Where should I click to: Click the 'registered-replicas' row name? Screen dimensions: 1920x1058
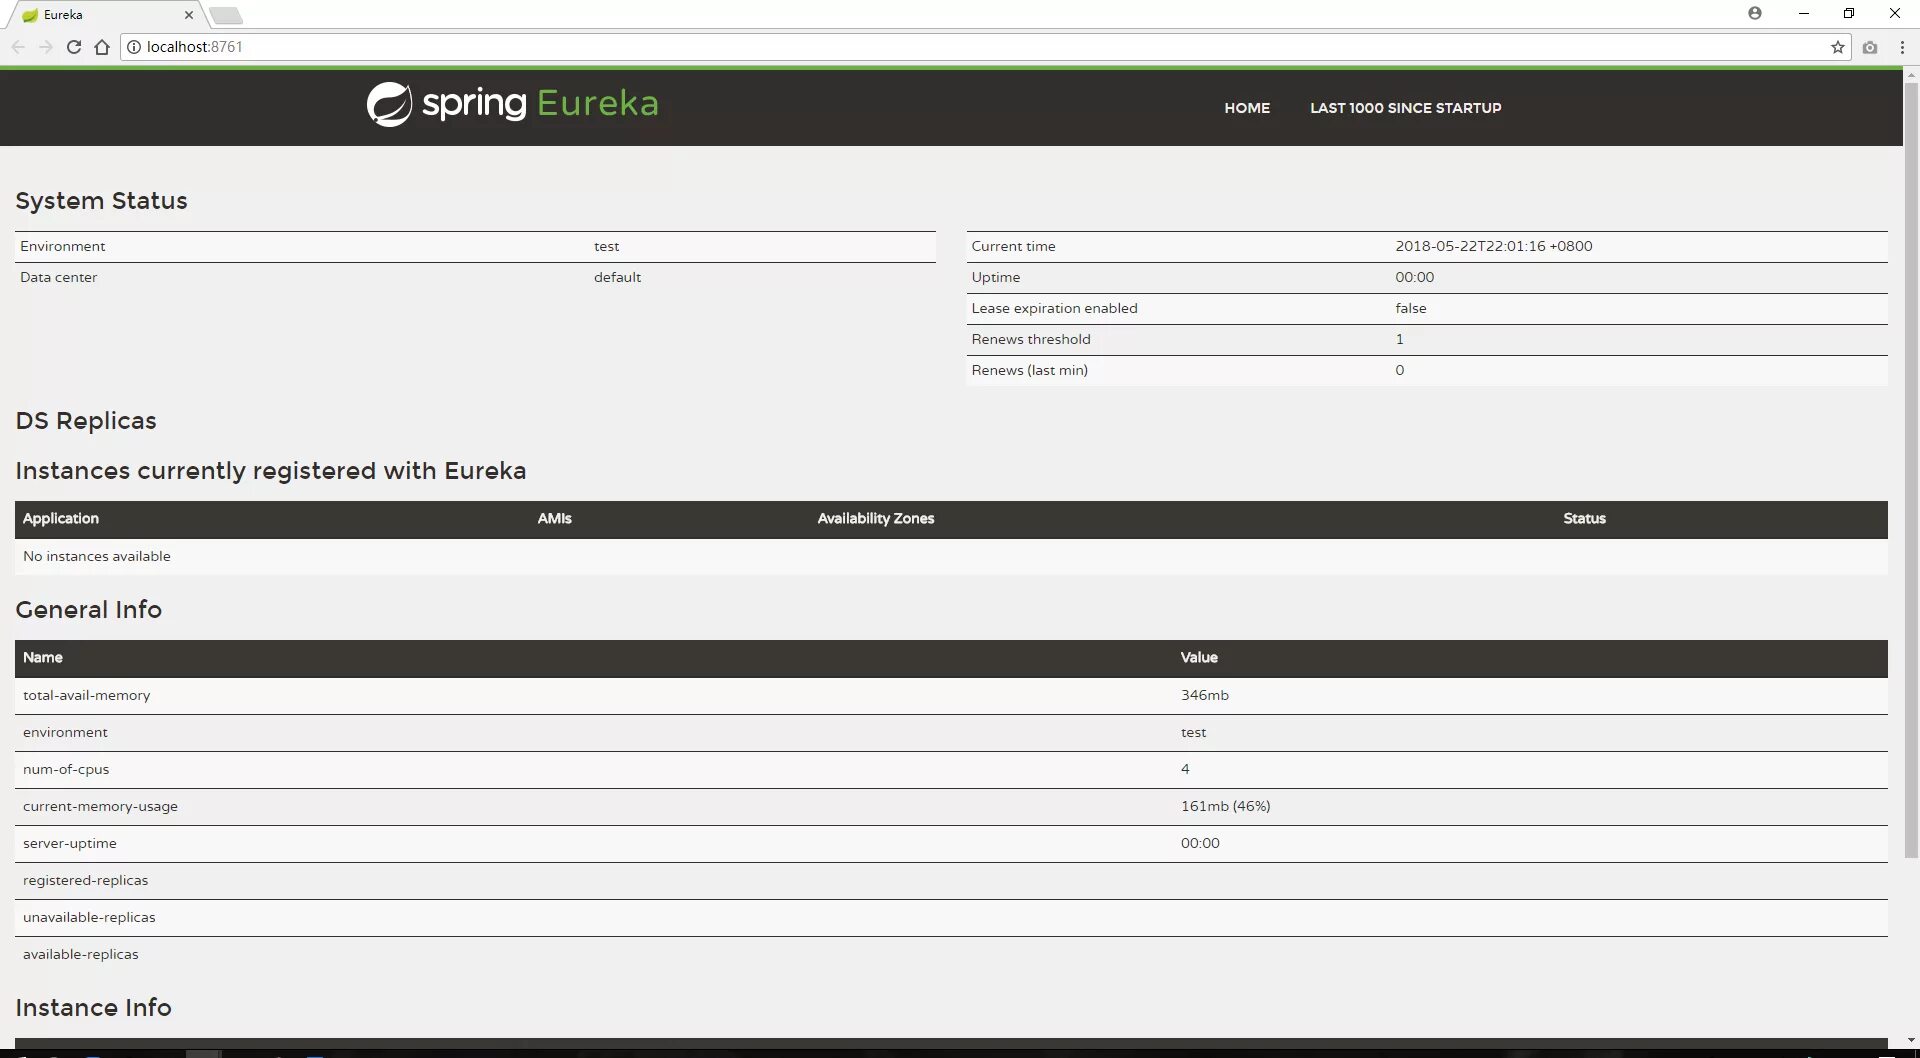point(85,880)
